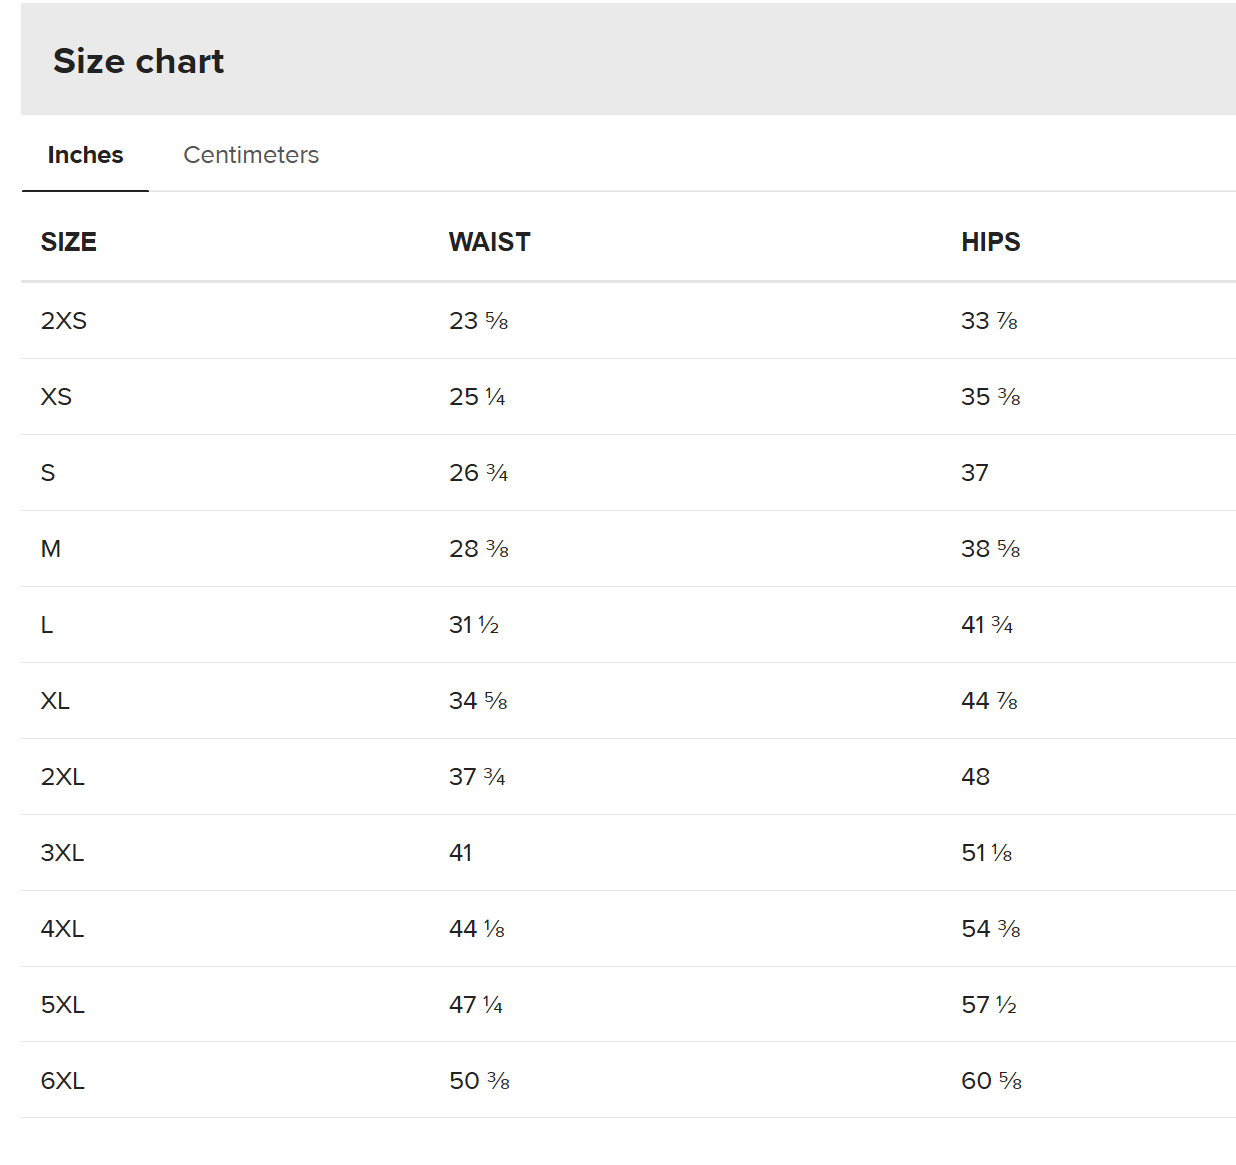Click the Size chart heading
1236x1165 pixels.
(138, 61)
